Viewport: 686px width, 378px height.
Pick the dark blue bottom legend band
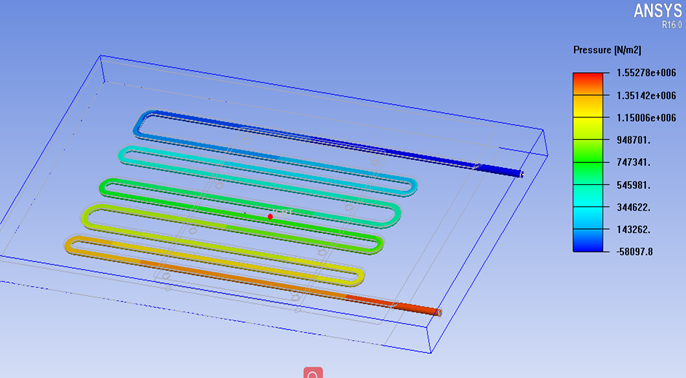tap(588, 240)
